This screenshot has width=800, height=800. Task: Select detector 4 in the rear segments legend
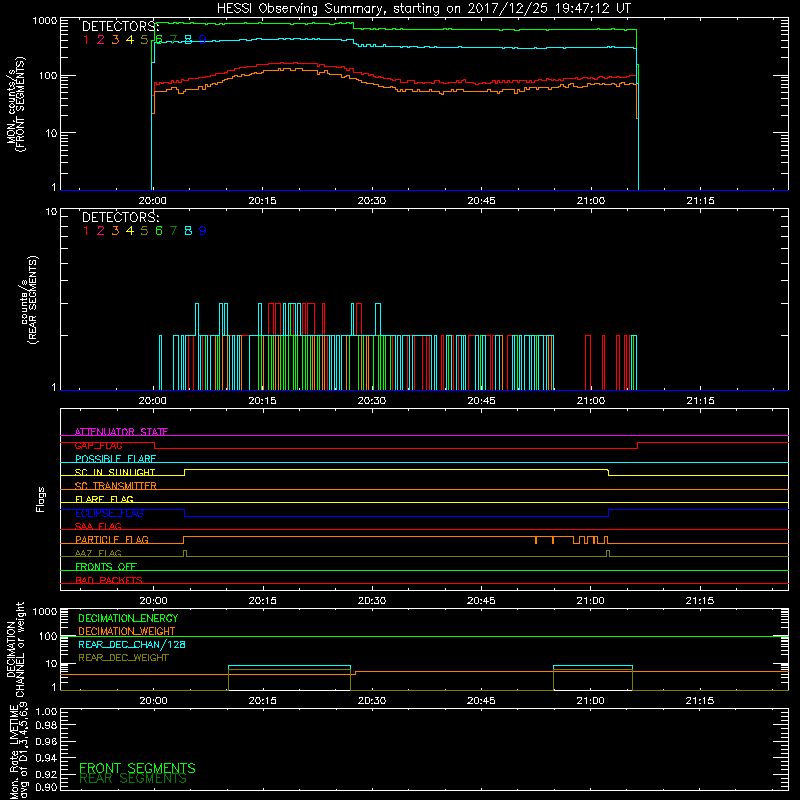(130, 231)
